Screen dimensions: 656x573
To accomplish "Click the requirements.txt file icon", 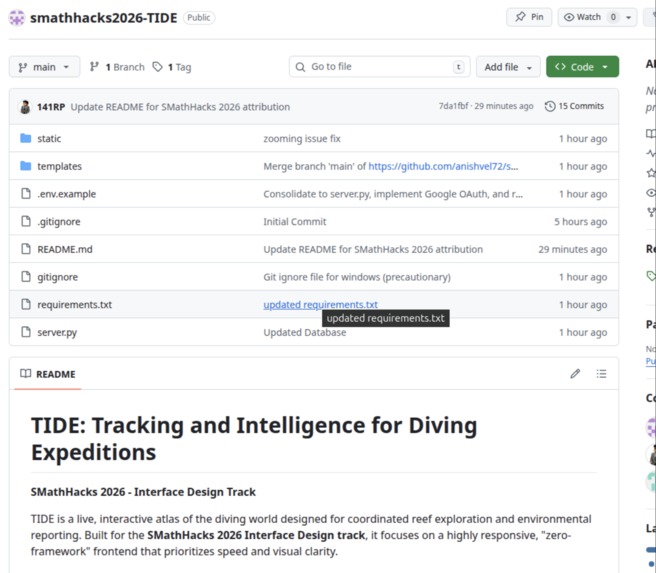I will 26,304.
